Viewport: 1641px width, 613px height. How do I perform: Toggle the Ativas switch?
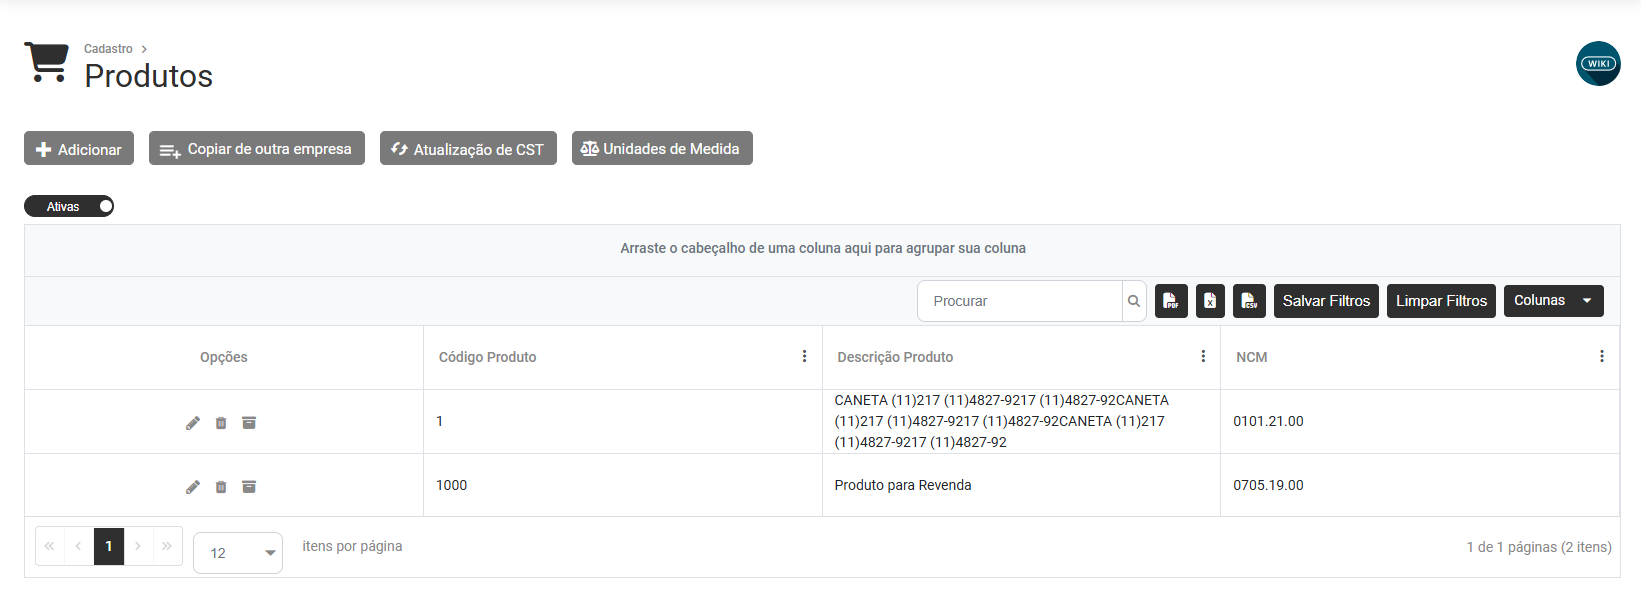69,207
